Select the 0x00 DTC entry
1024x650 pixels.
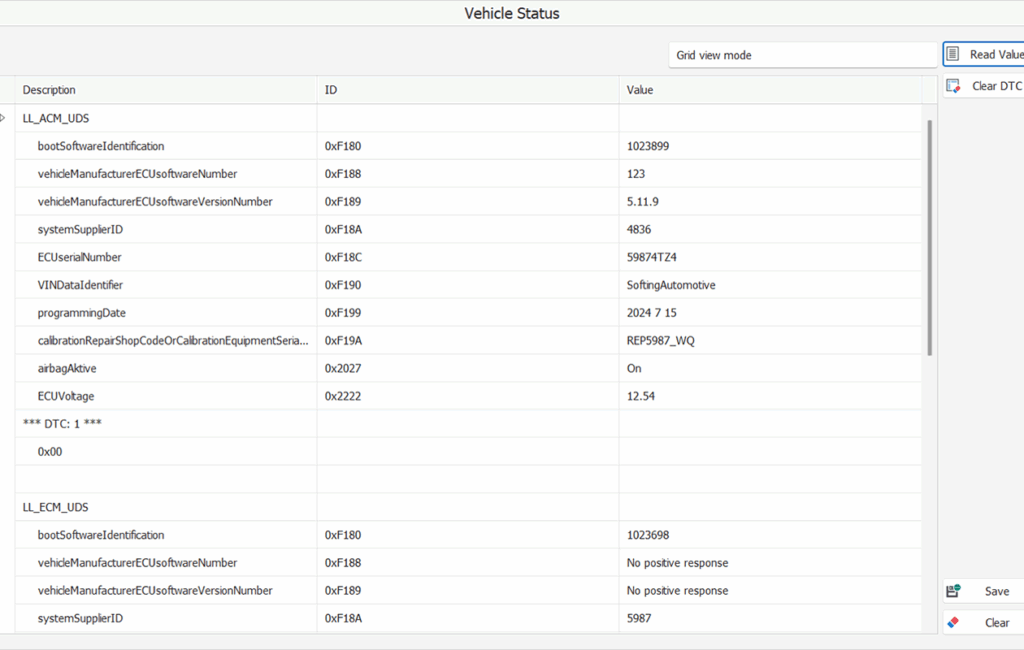tap(50, 451)
